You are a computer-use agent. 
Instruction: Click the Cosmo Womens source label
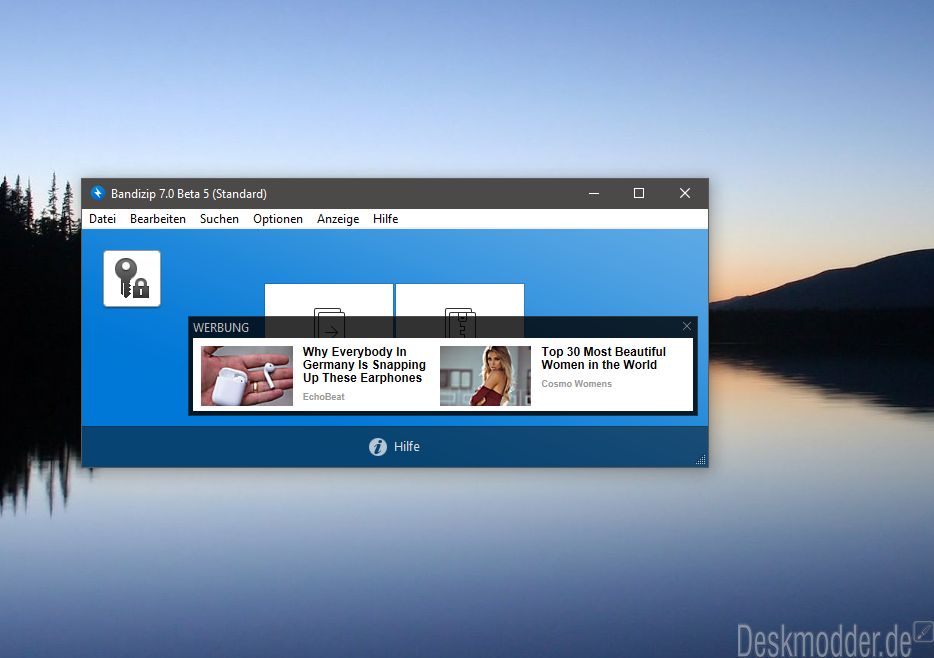click(x=576, y=383)
